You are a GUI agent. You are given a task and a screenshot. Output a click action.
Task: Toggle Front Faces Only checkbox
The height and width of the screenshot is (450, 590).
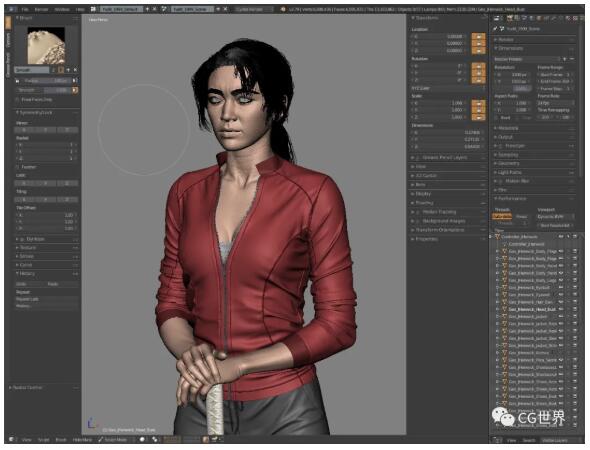pos(17,99)
